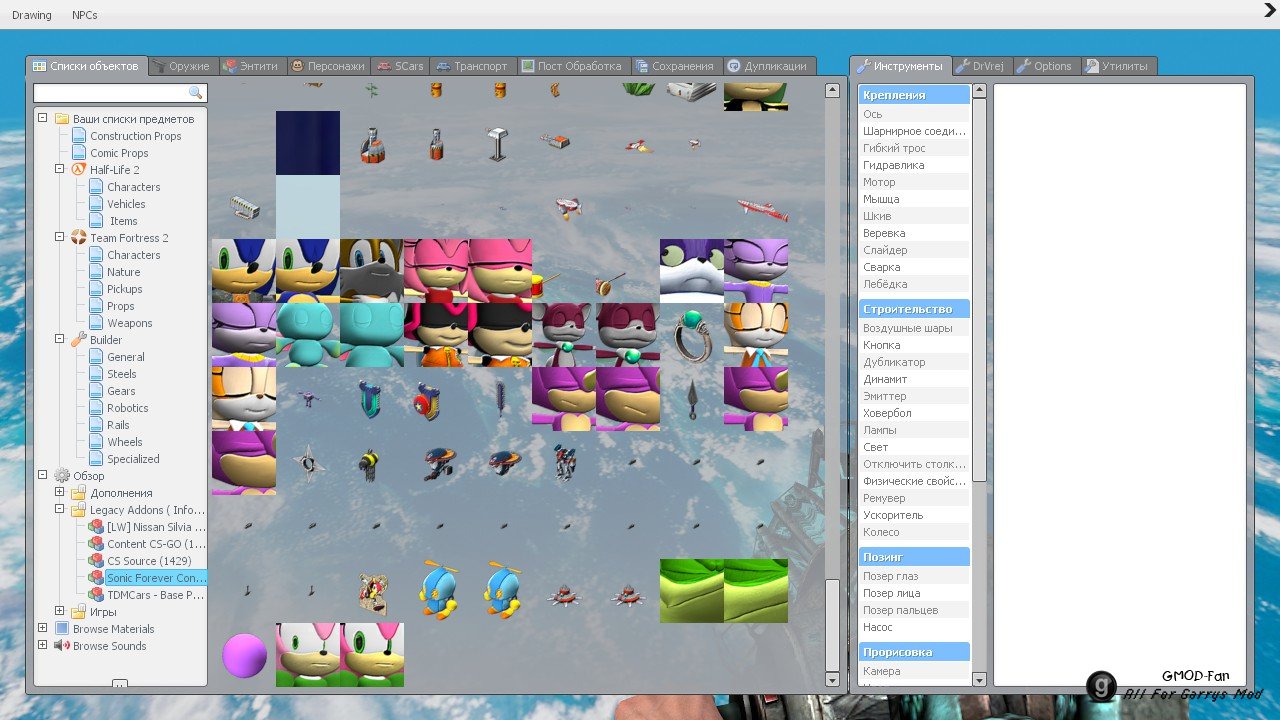Spawn the silver ring with green gem
Screen dimensions: 1280x720
click(692, 335)
